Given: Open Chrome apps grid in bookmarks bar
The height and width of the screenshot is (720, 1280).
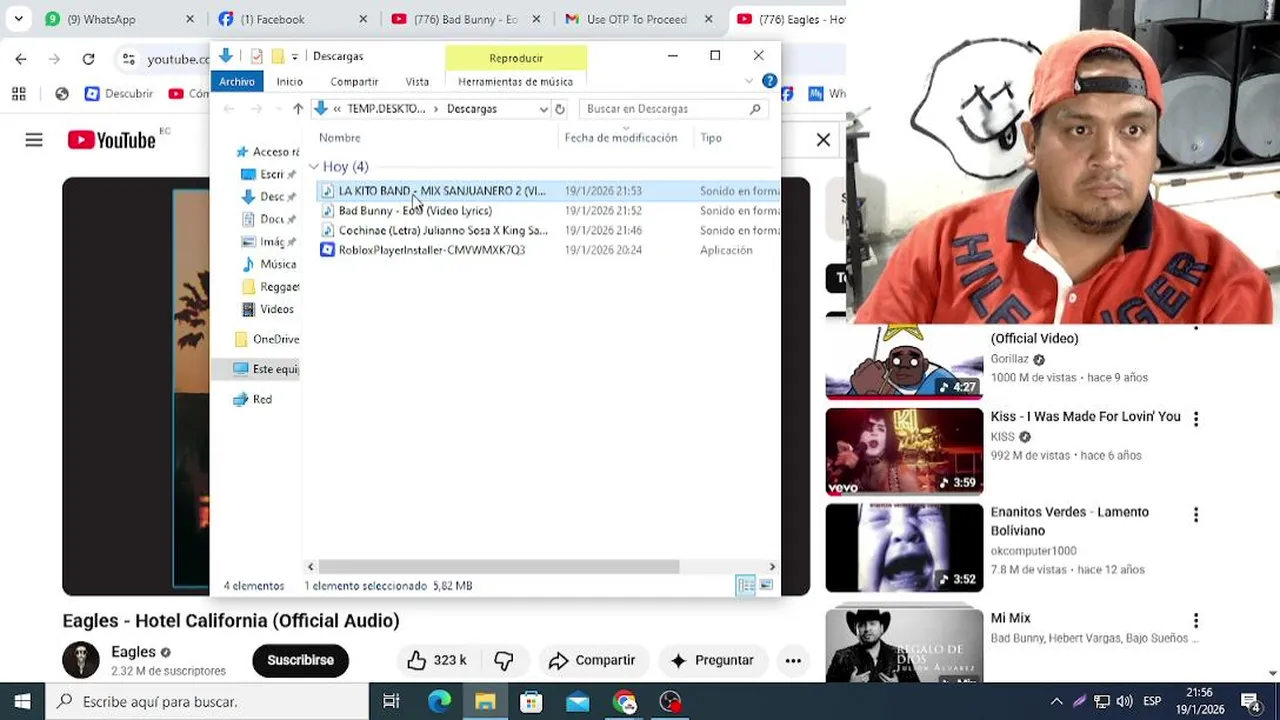Looking at the screenshot, I should tap(19, 94).
